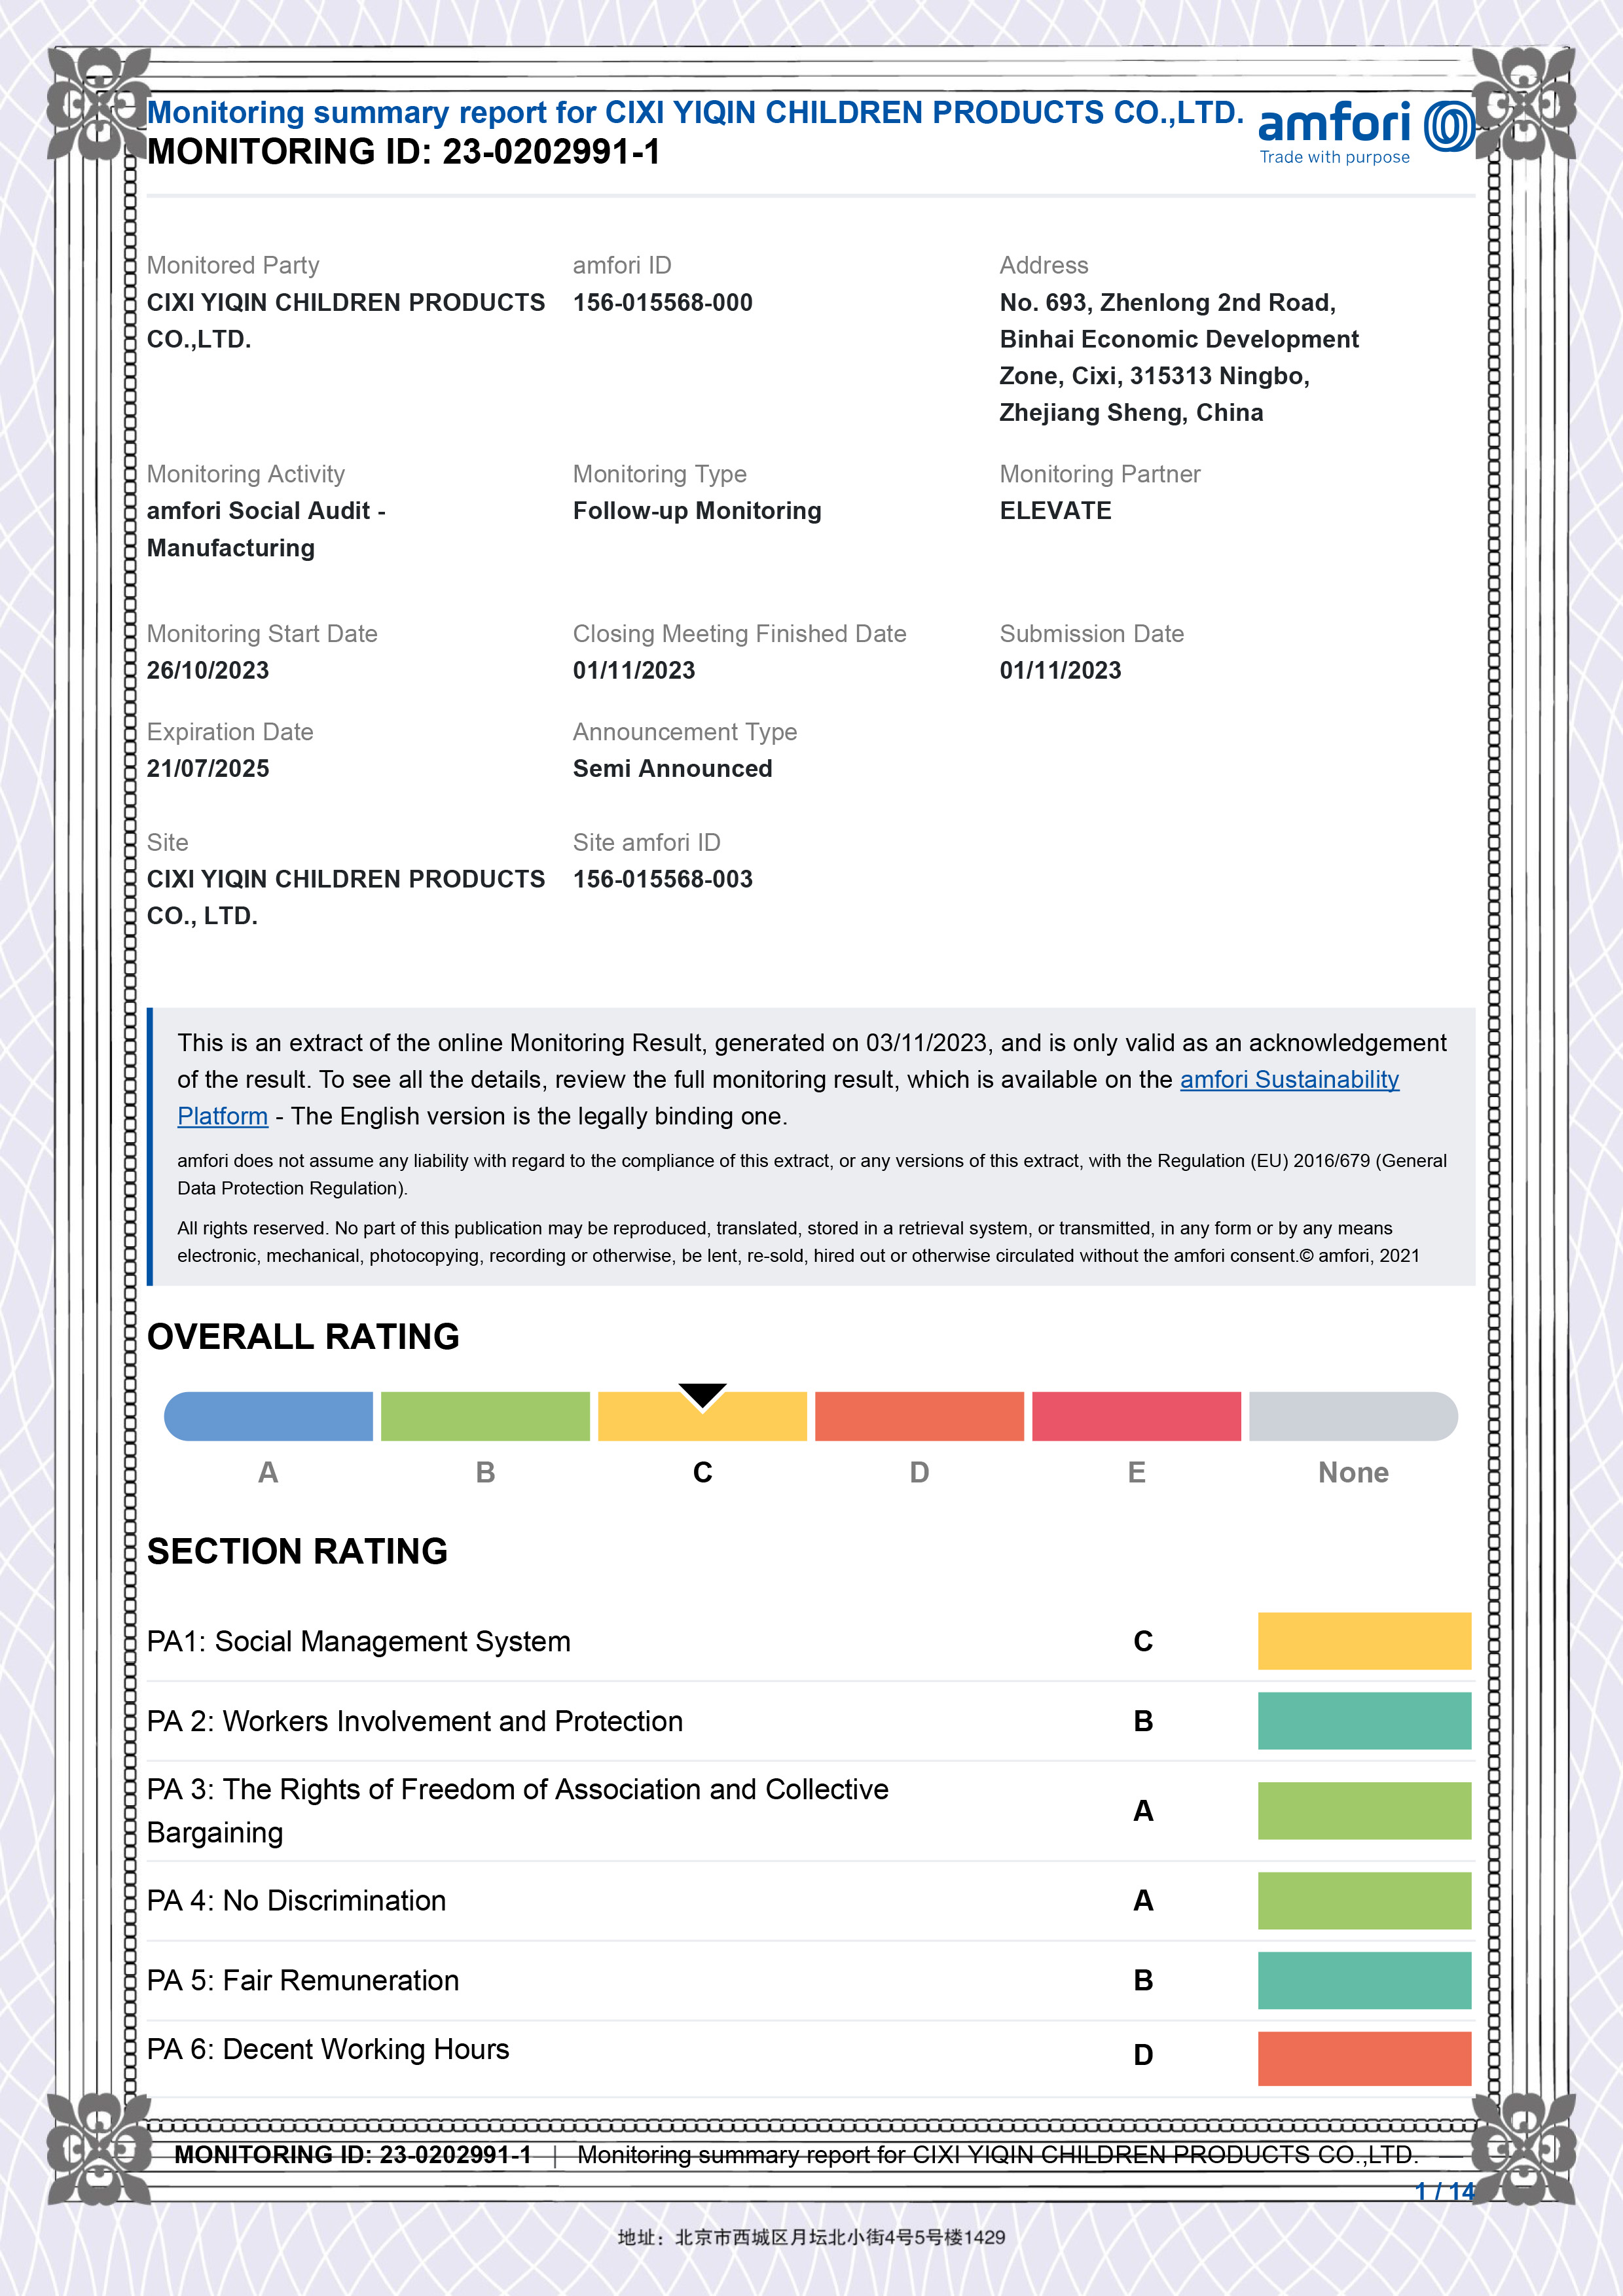The width and height of the screenshot is (1623, 2296).
Task: Click the GDPR liability disclaimer paragraph
Action: [812, 1174]
